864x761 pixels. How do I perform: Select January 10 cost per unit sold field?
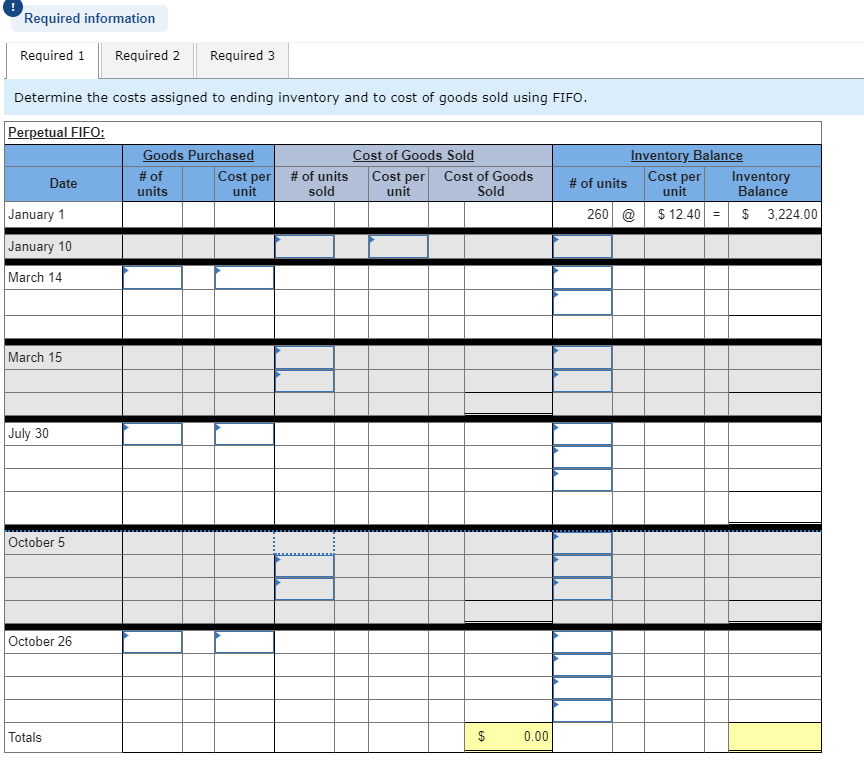398,246
